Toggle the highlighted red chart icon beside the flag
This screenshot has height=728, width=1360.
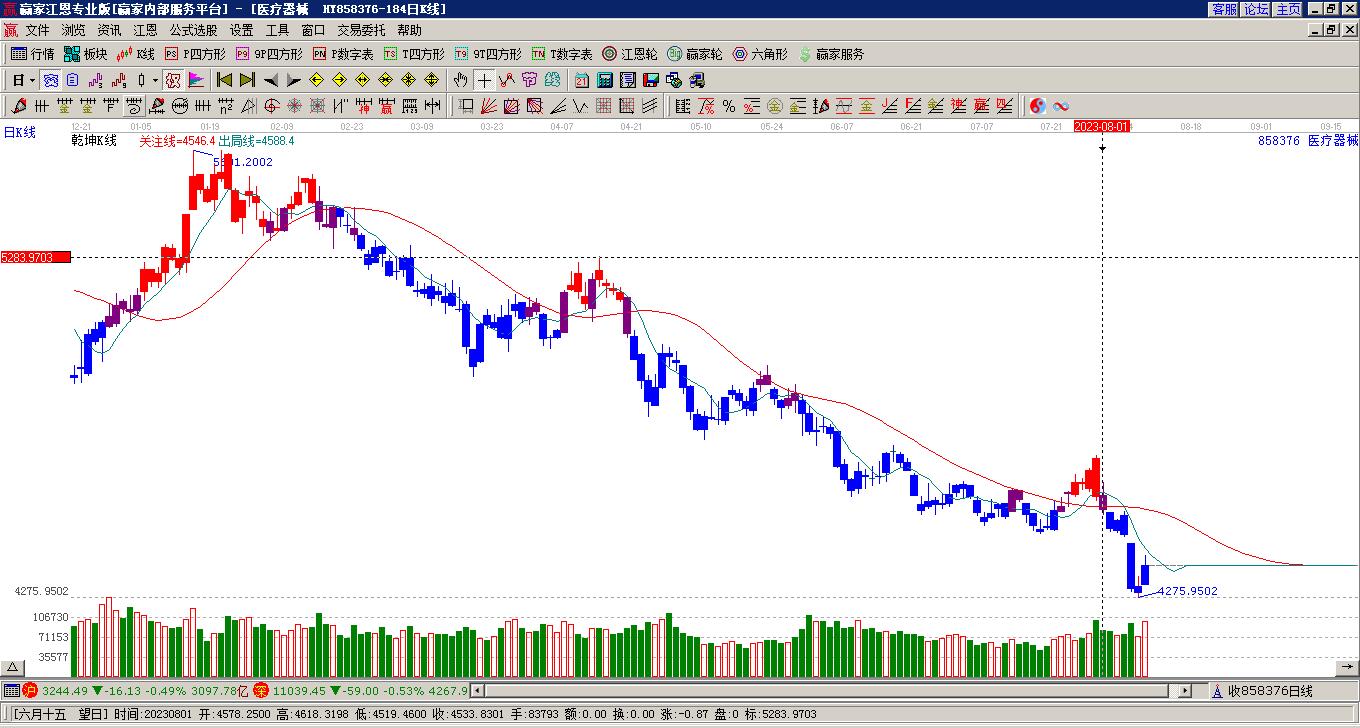[173, 80]
